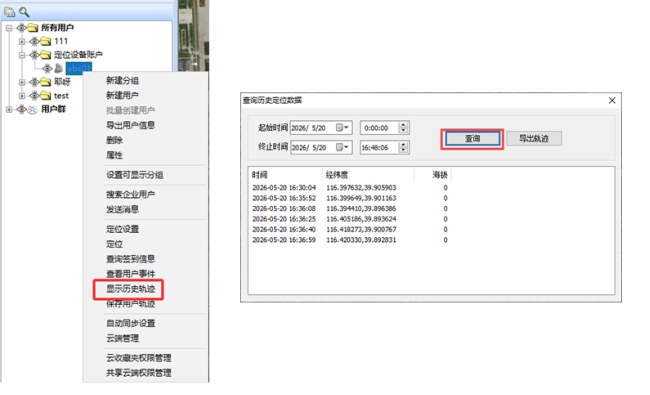Expand the test tree node
The image size is (650, 395).
[22, 96]
